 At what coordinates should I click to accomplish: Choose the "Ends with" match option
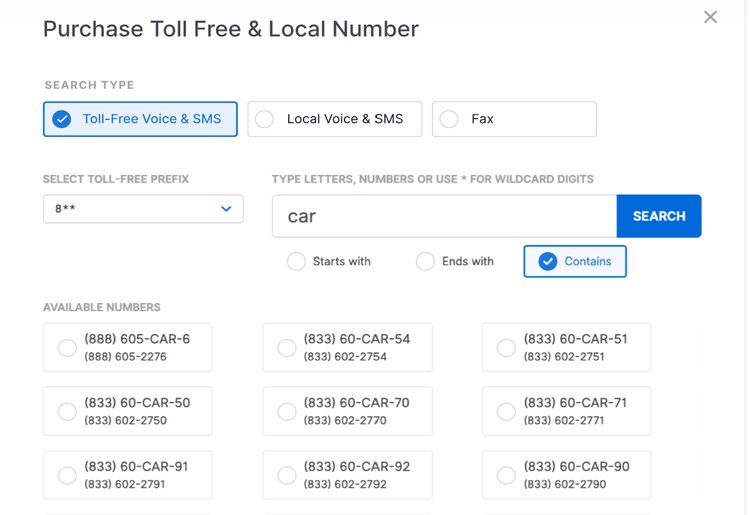tap(425, 261)
